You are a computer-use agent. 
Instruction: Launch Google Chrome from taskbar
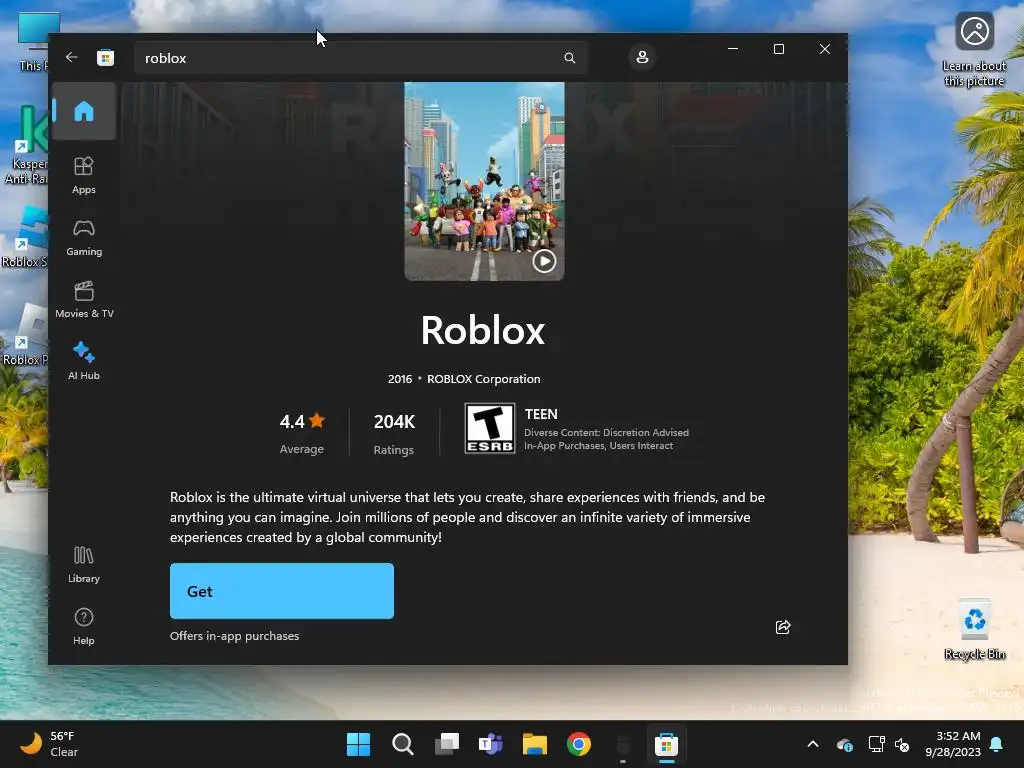[579, 744]
